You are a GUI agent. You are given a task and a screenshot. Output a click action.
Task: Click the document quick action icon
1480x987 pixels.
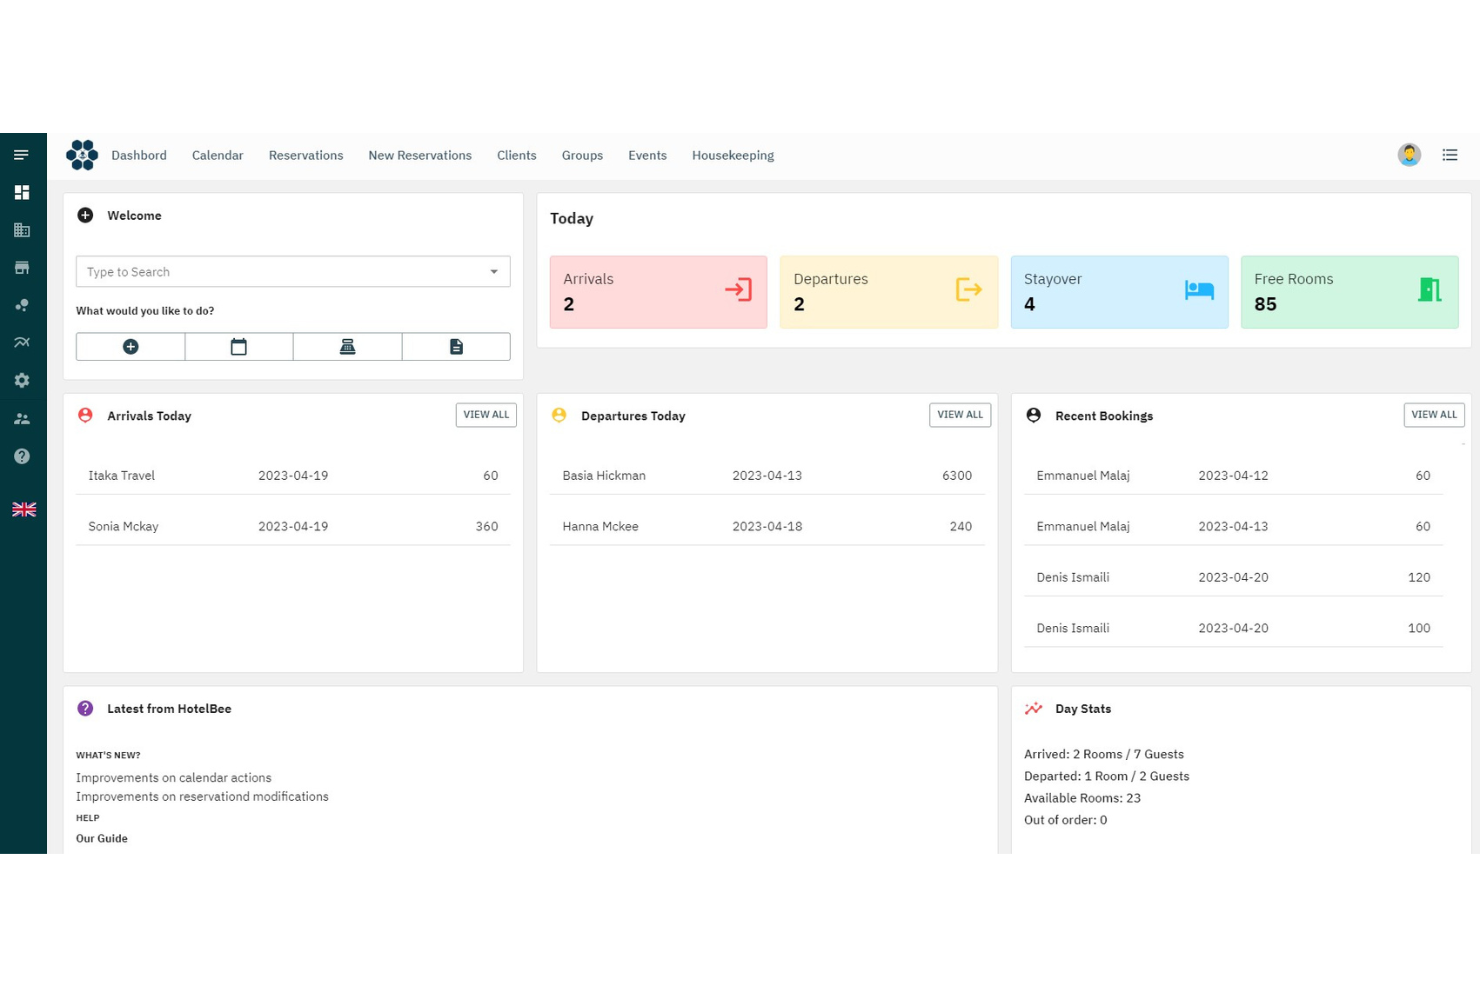click(456, 347)
